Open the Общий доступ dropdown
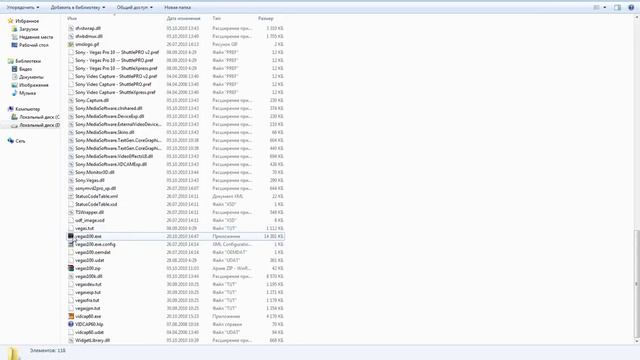Image resolution: width=640 pixels, height=360 pixels. (x=135, y=7)
